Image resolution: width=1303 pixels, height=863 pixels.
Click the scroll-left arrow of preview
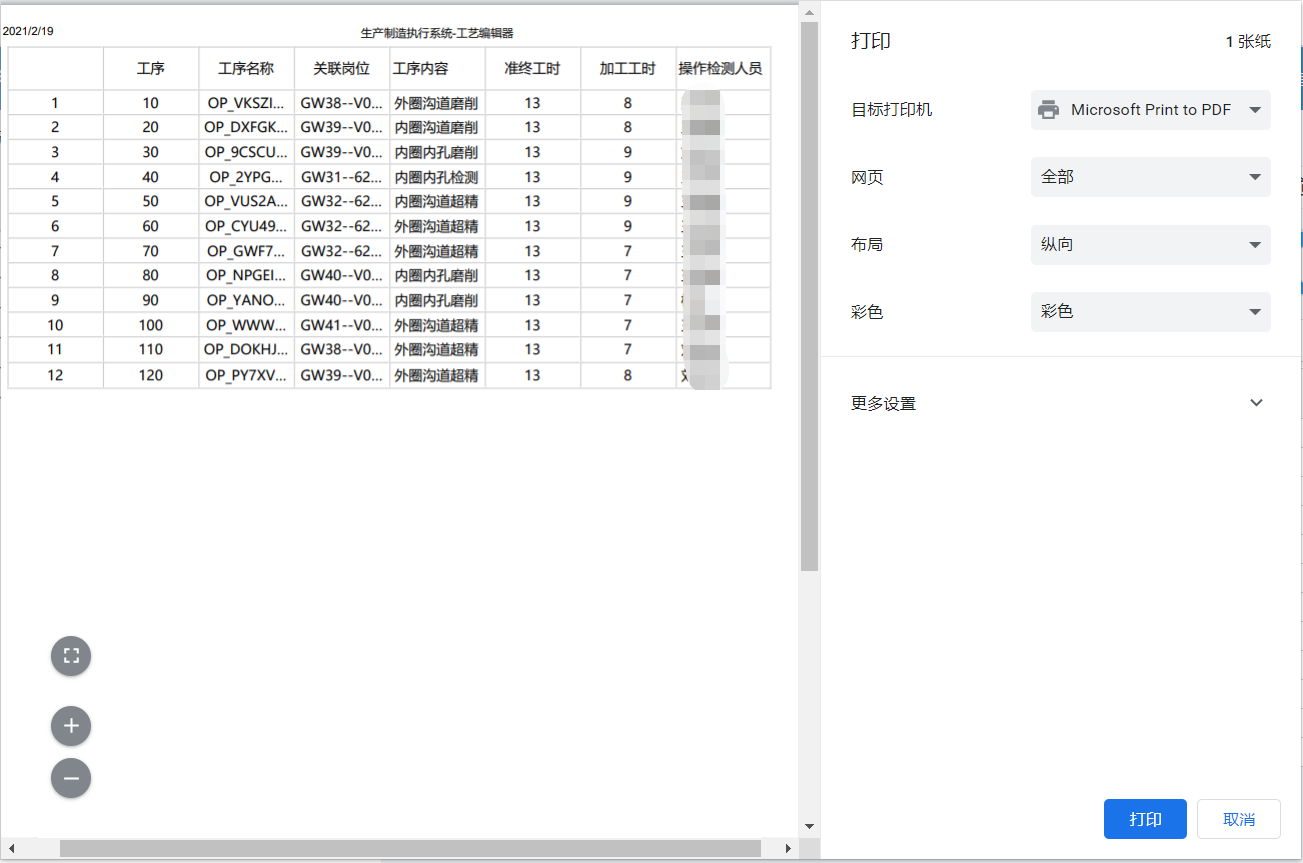[12, 849]
